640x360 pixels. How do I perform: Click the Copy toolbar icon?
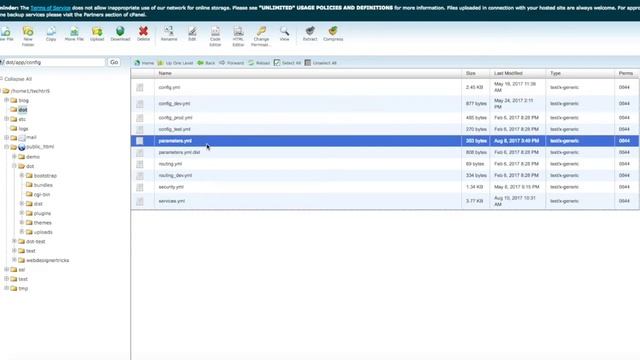pos(51,31)
